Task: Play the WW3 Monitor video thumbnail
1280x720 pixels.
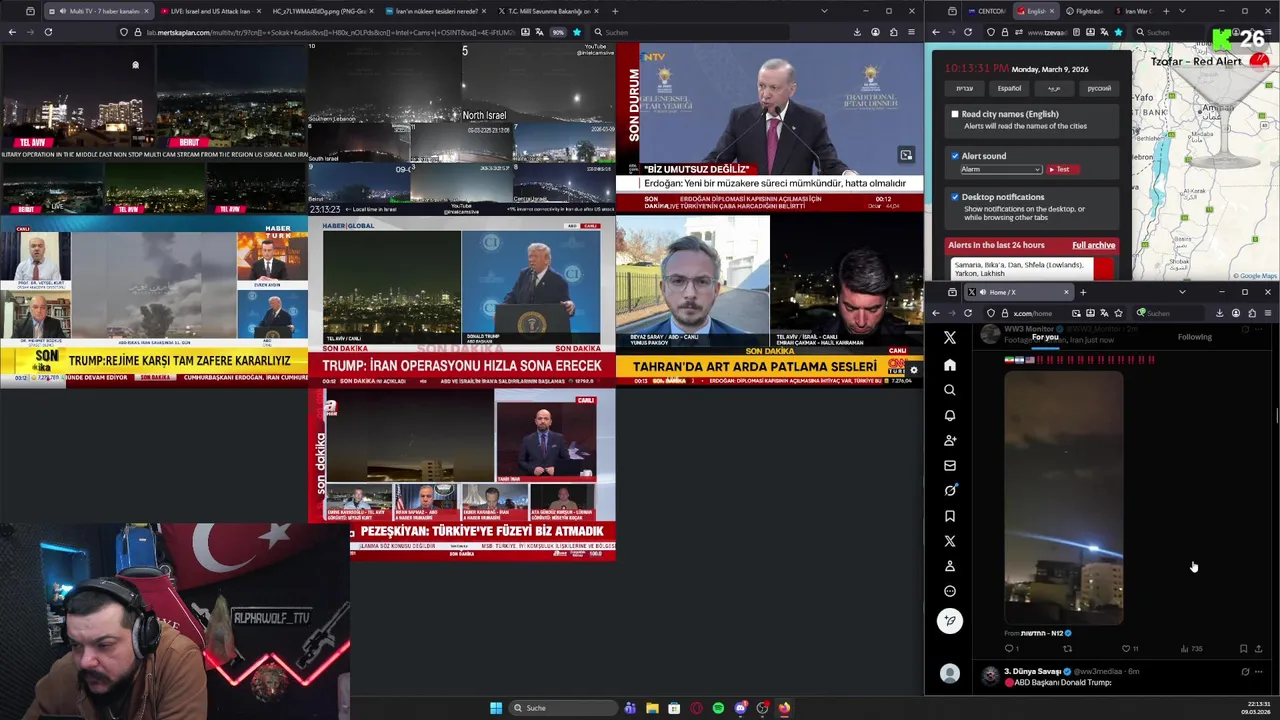Action: pyautogui.click(x=1063, y=497)
